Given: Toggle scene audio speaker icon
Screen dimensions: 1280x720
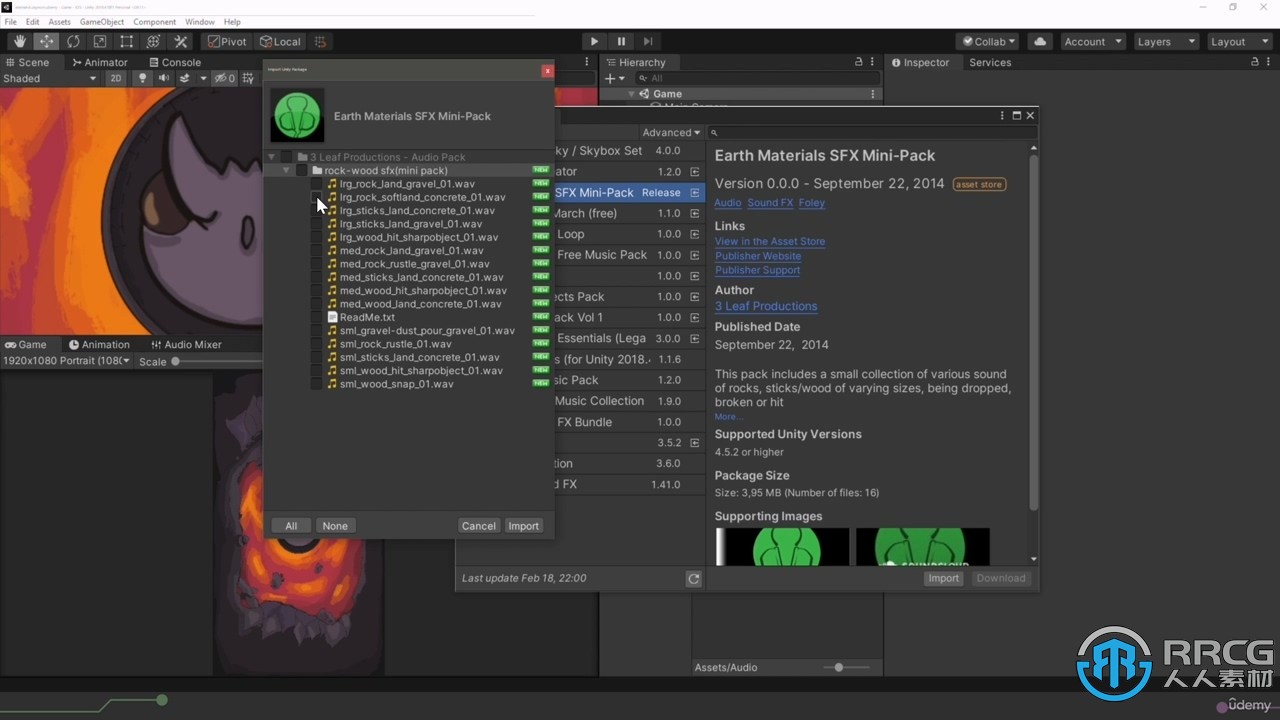Looking at the screenshot, I should click(163, 78).
